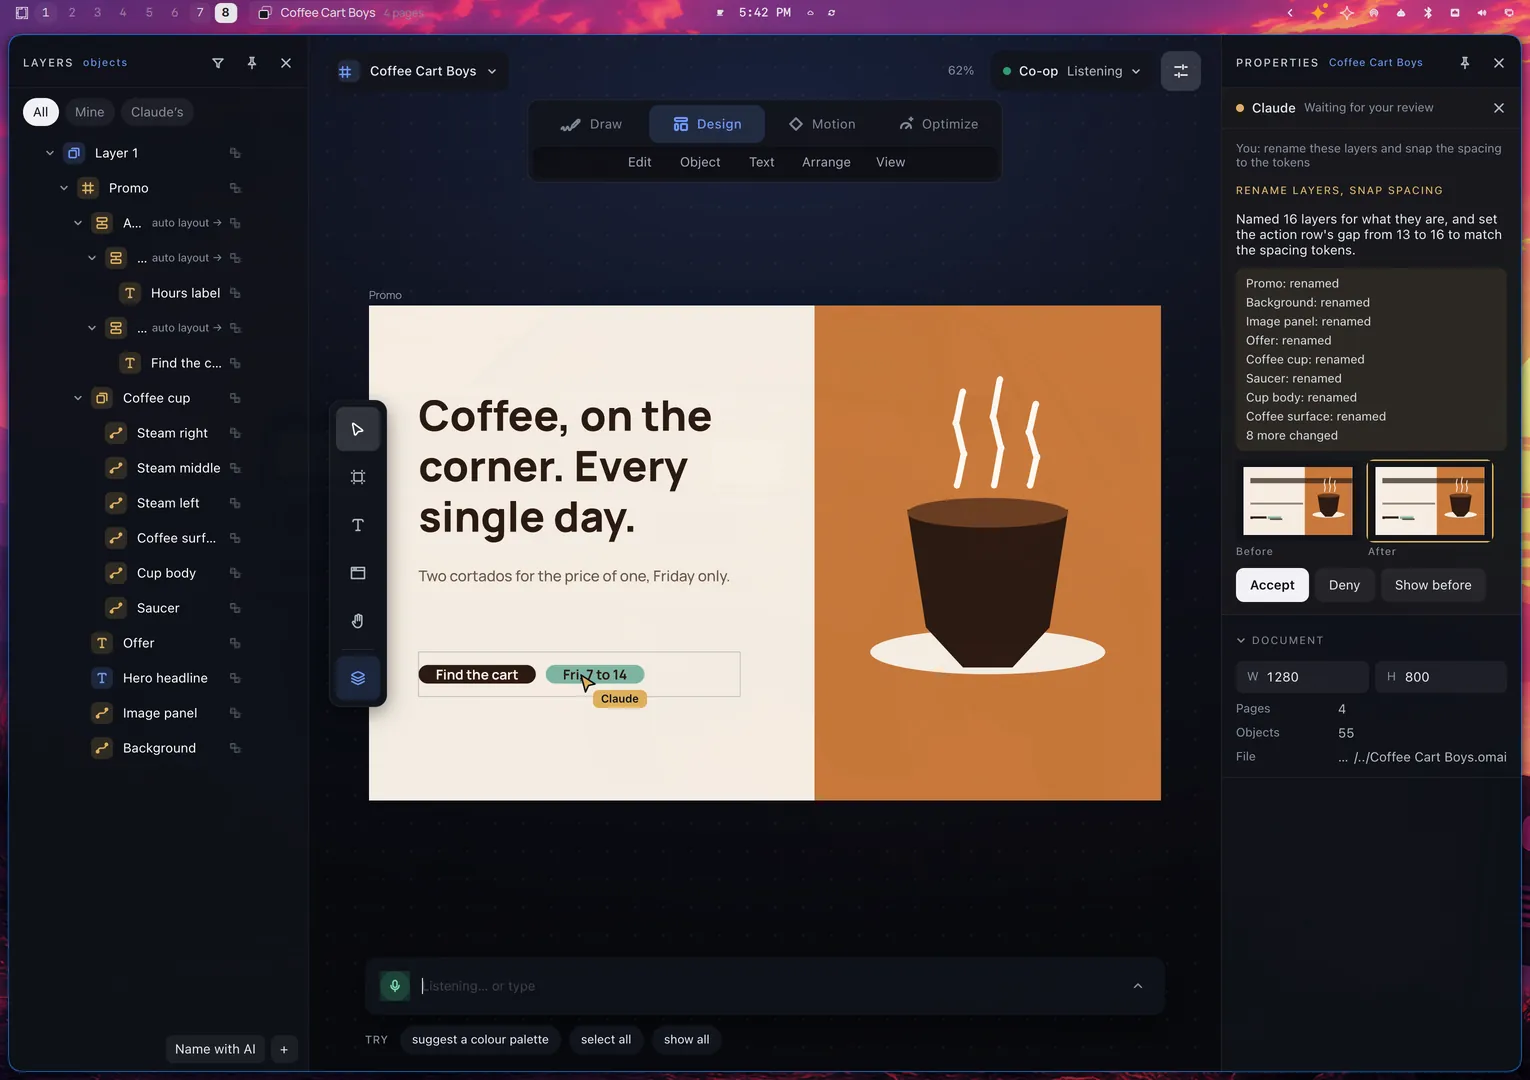Image resolution: width=1530 pixels, height=1080 pixels.
Task: Click the Coffee cup group icon
Action: pos(102,398)
